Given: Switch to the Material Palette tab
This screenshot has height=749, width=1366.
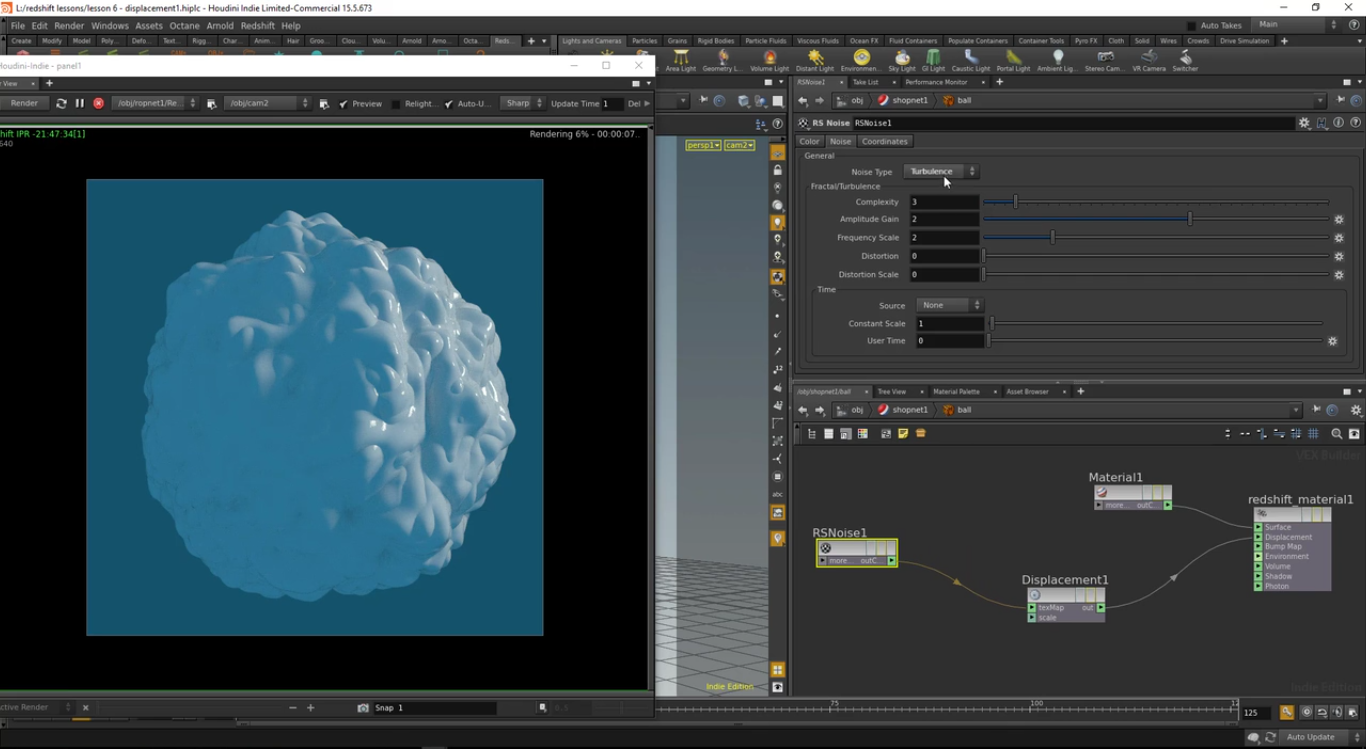Looking at the screenshot, I should pos(956,392).
